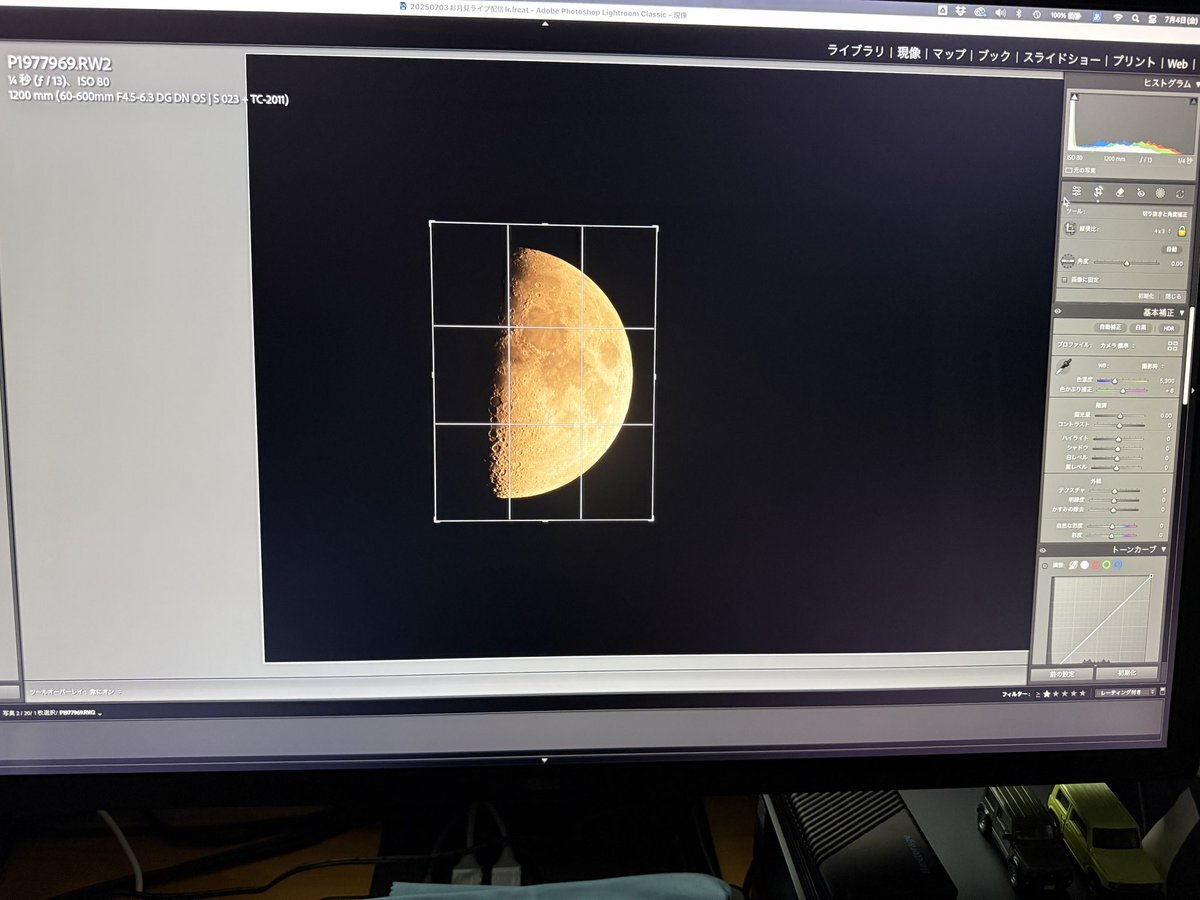Click the HDR button

pyautogui.click(x=1168, y=328)
